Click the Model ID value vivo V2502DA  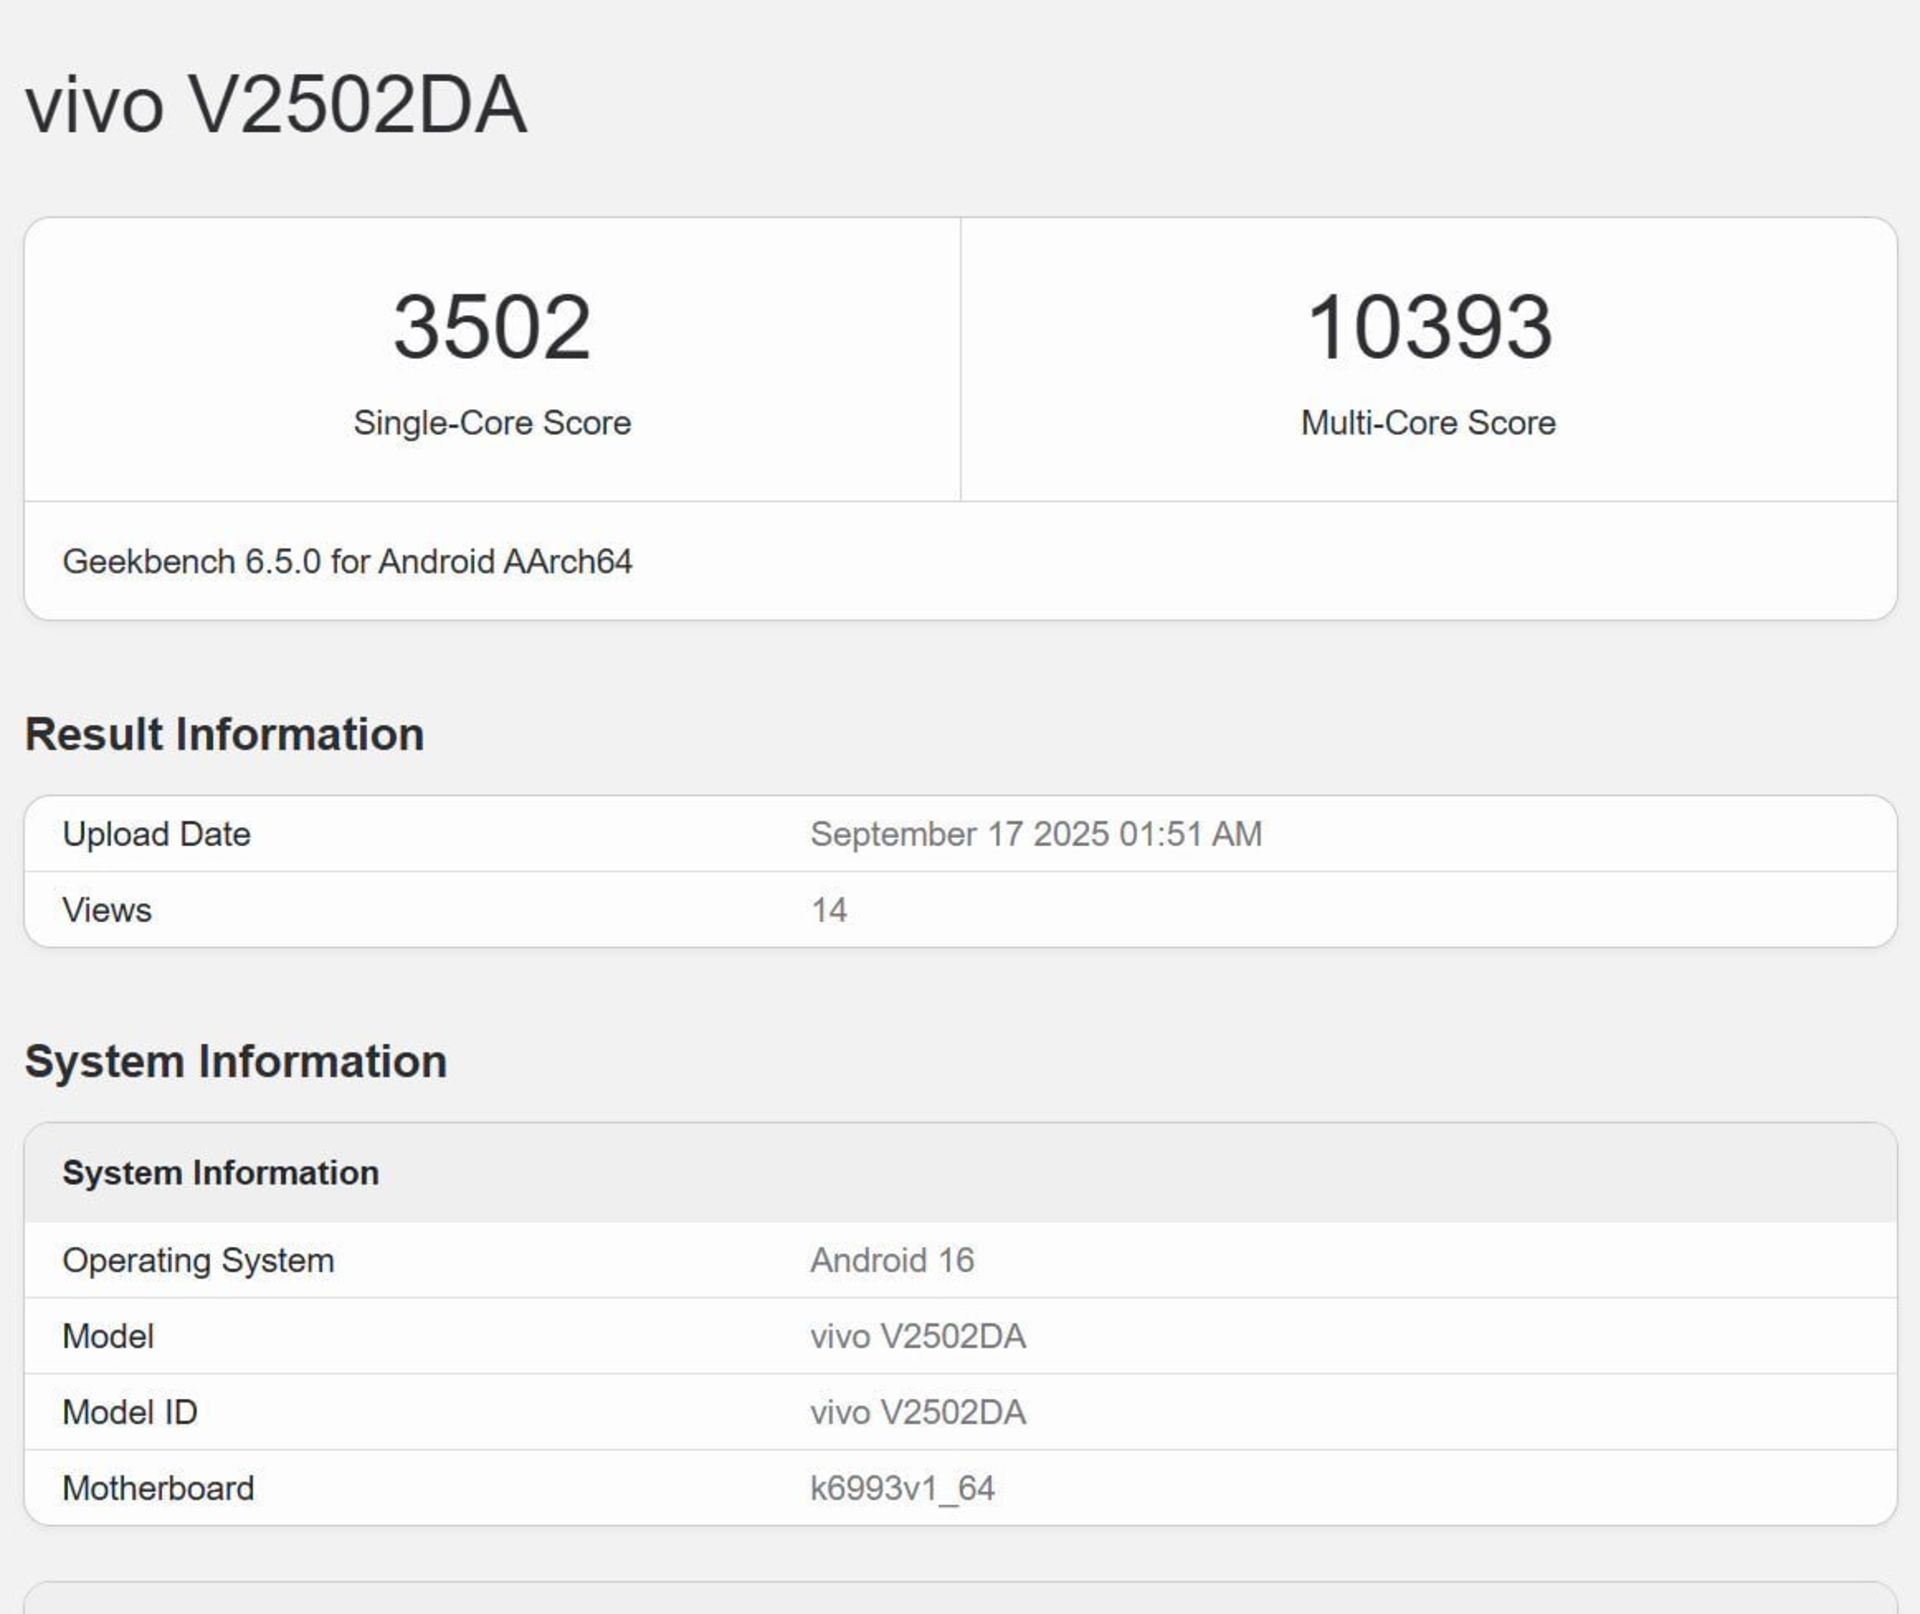pyautogui.click(x=917, y=1412)
